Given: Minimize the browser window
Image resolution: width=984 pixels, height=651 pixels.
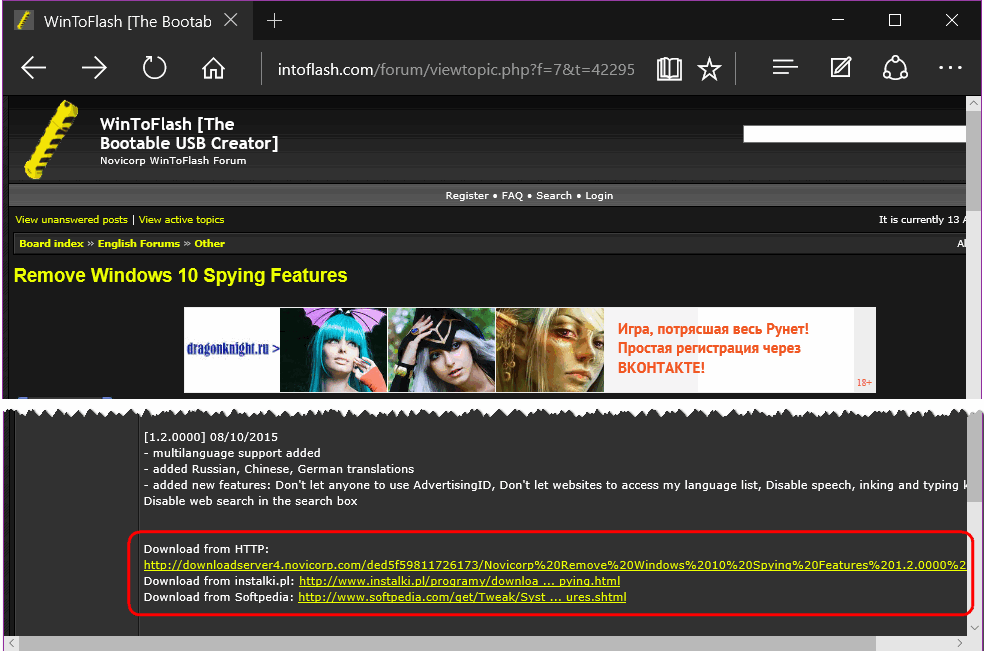Looking at the screenshot, I should [838, 20].
